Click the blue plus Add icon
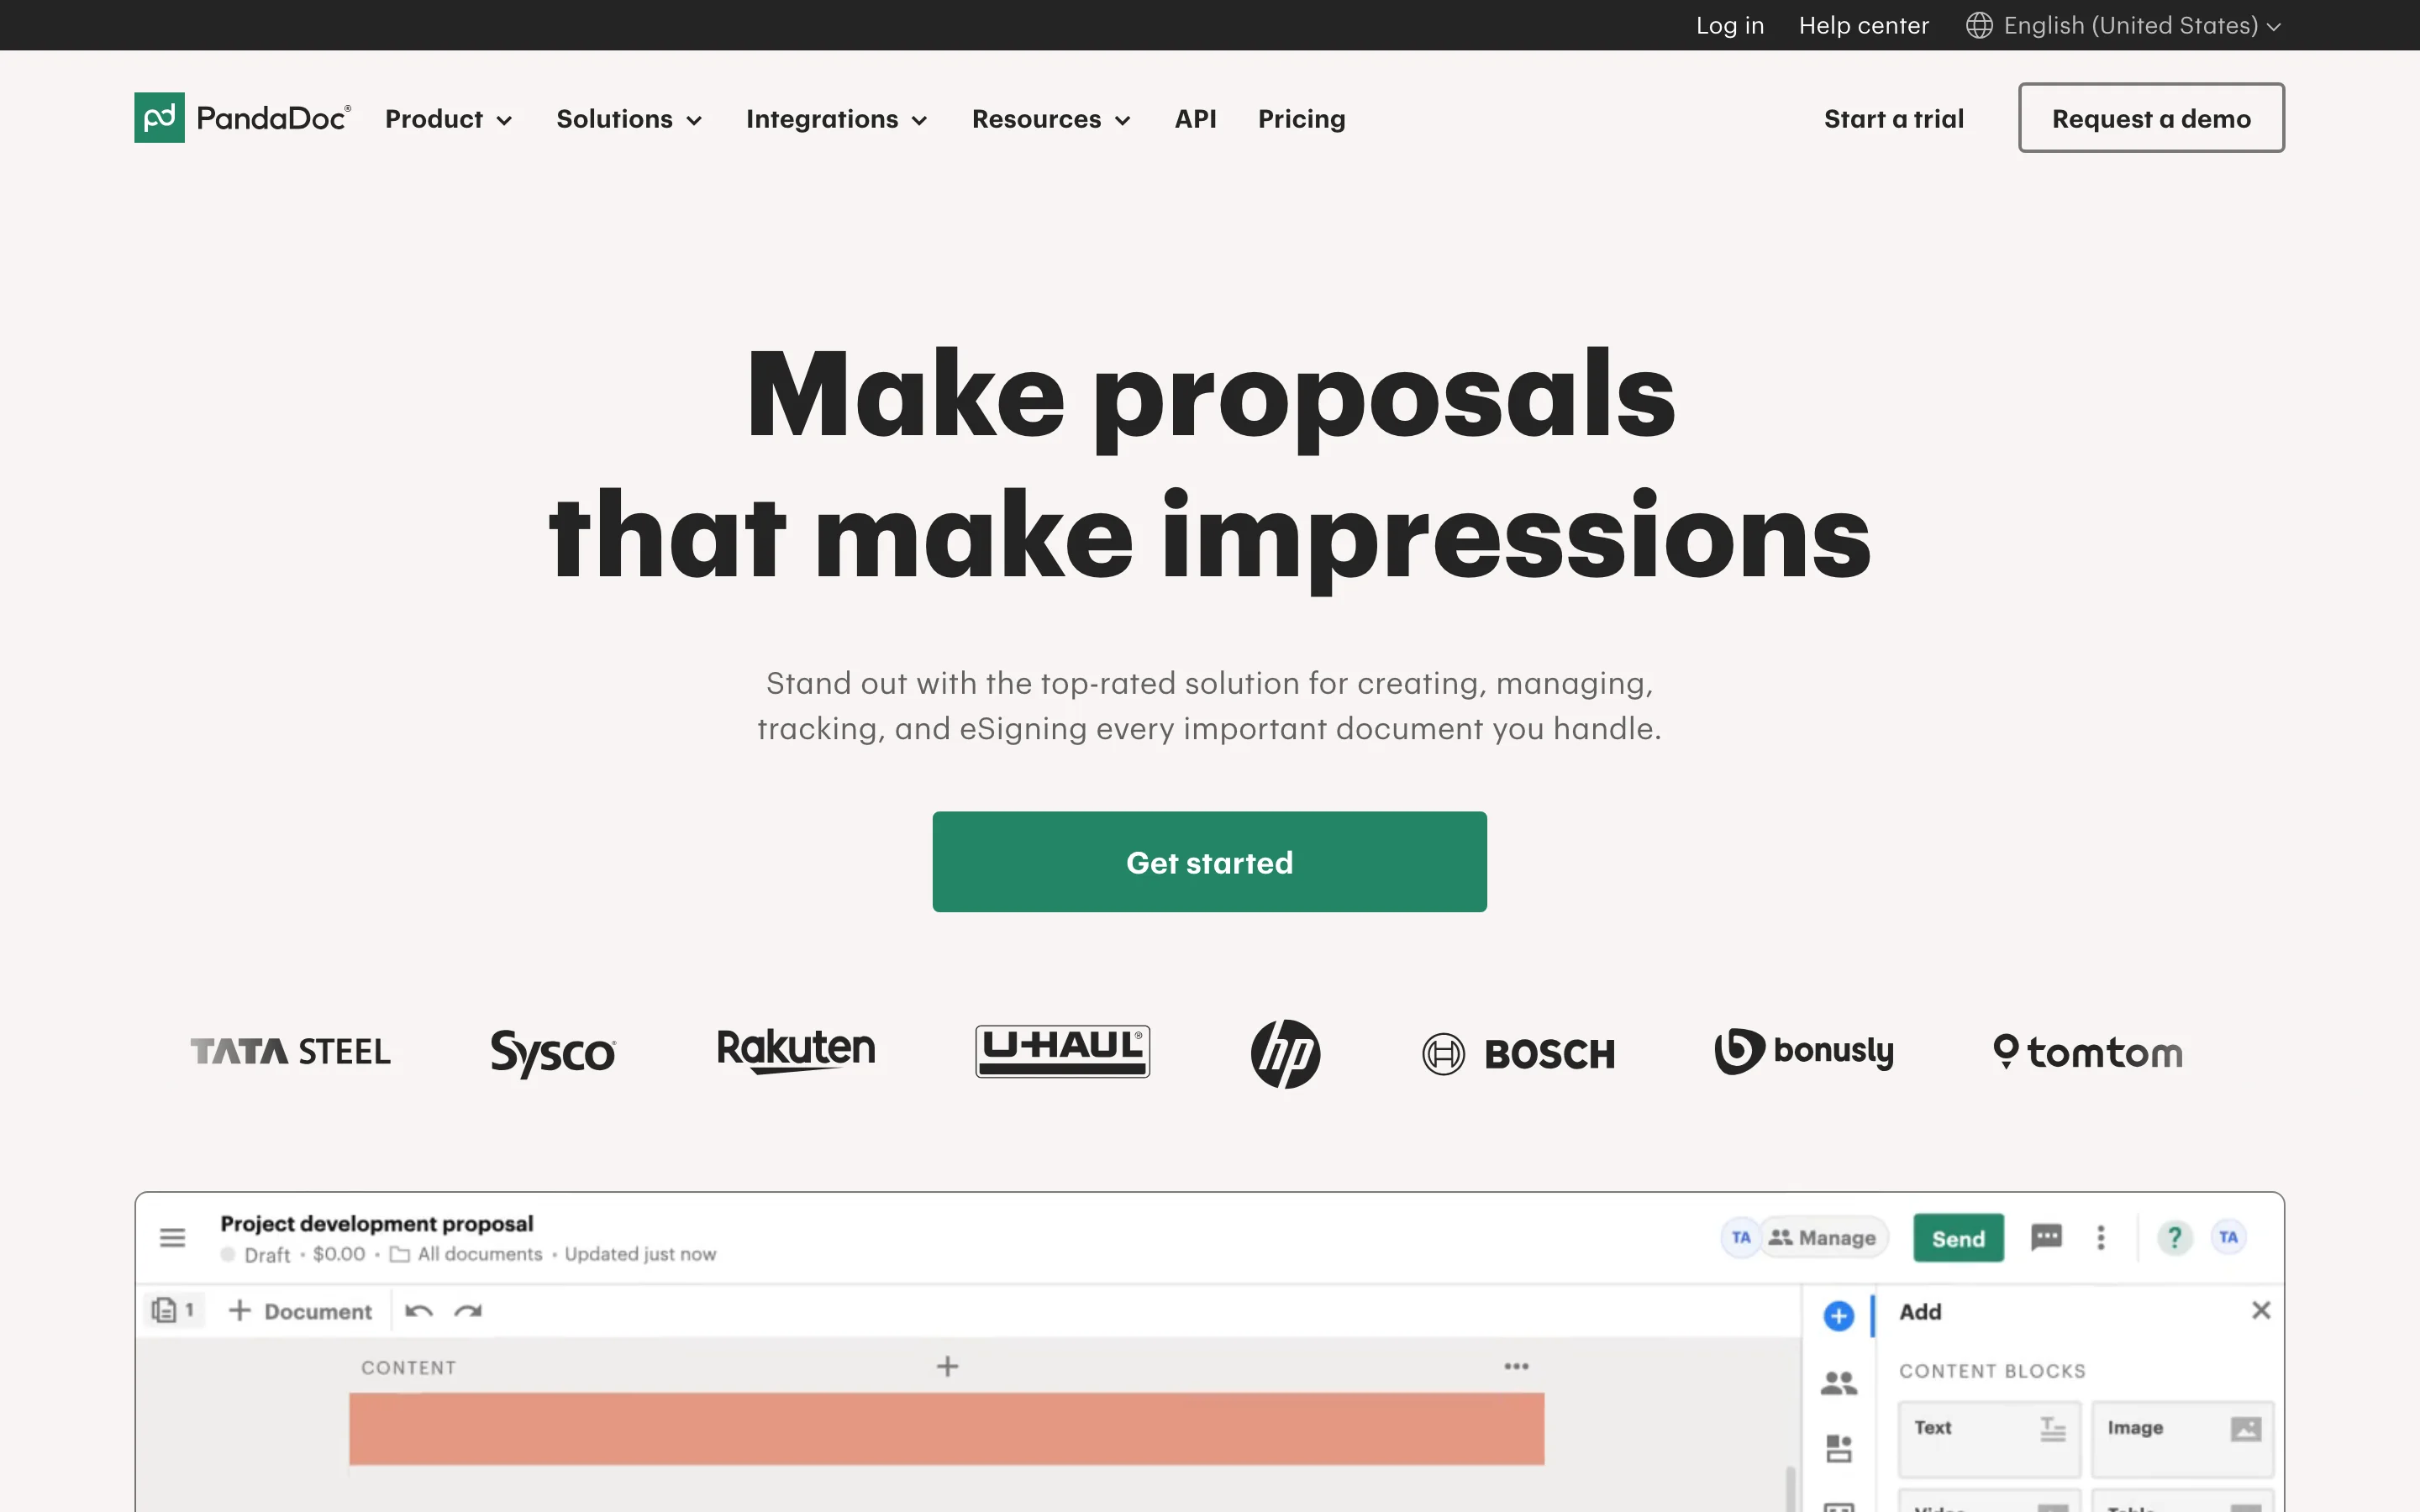Viewport: 2420px width, 1512px height. click(1838, 1316)
